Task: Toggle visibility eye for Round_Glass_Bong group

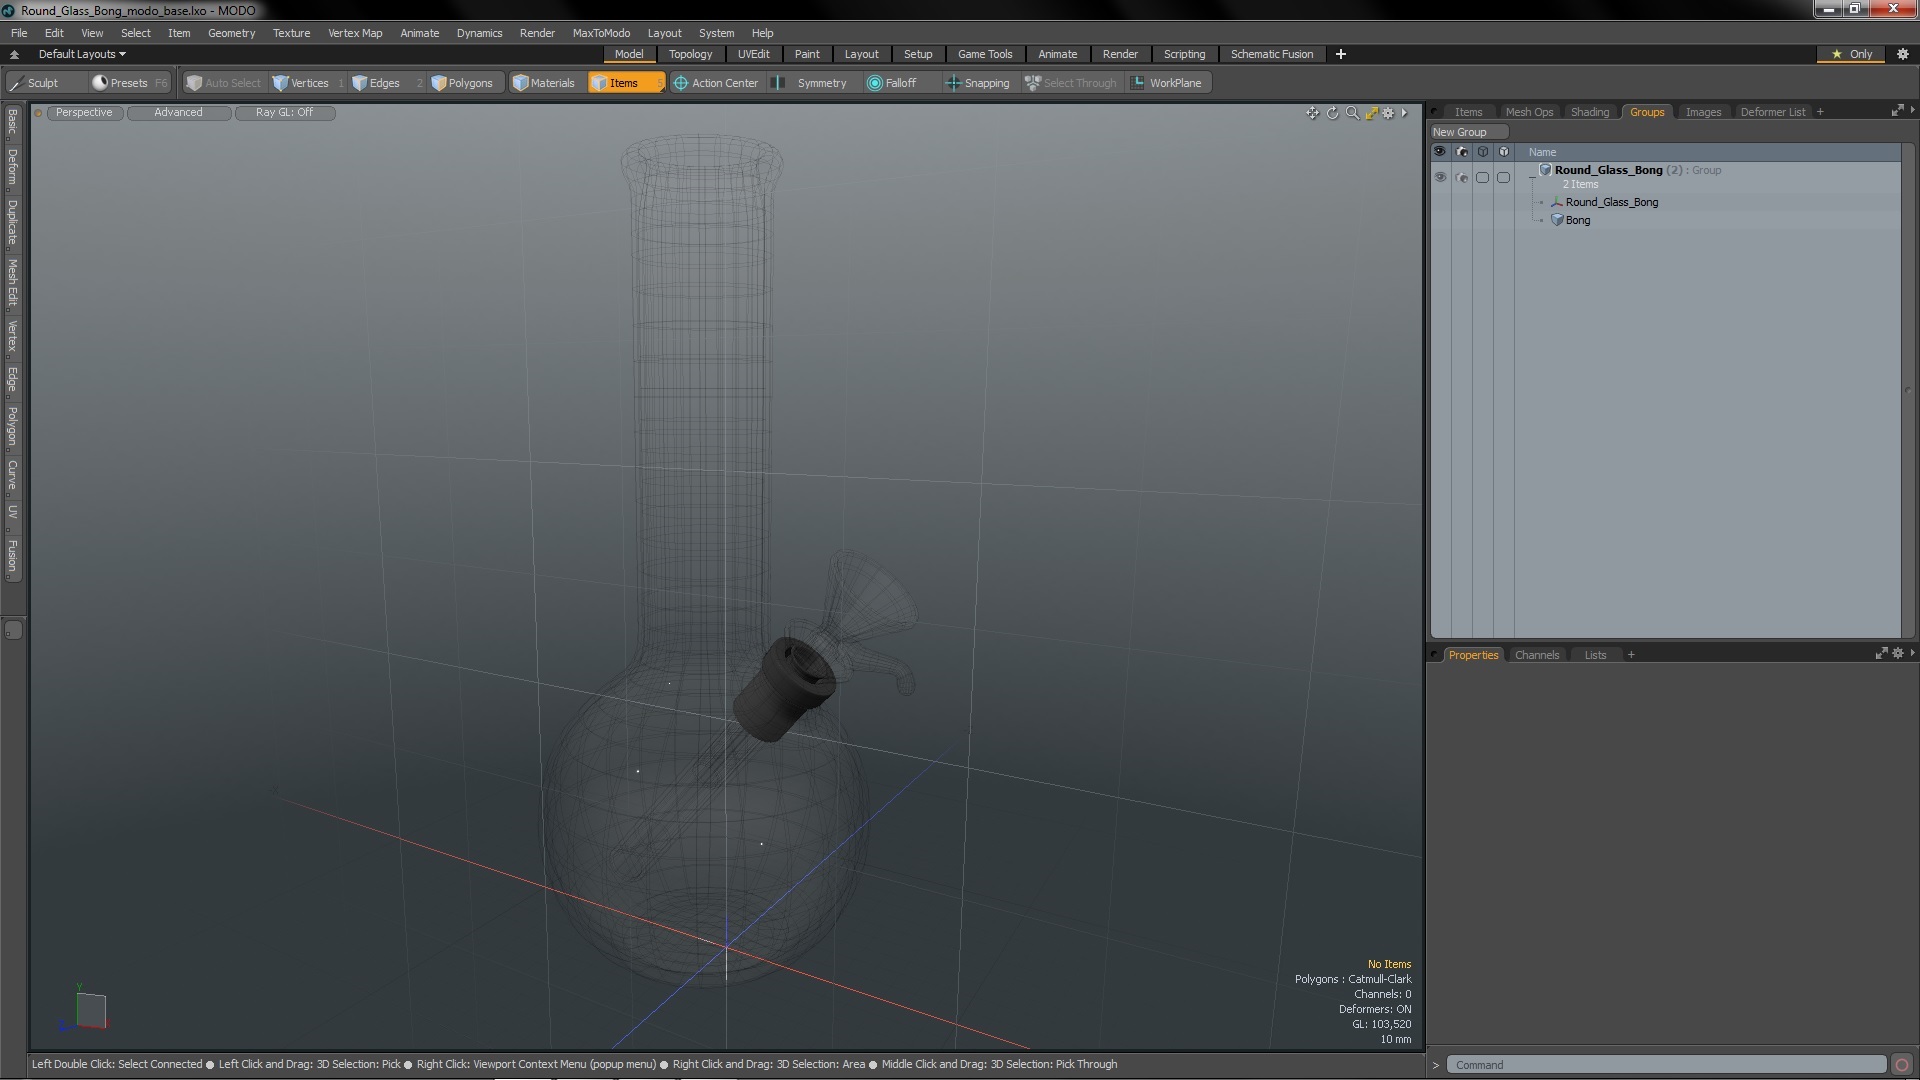Action: [1440, 177]
